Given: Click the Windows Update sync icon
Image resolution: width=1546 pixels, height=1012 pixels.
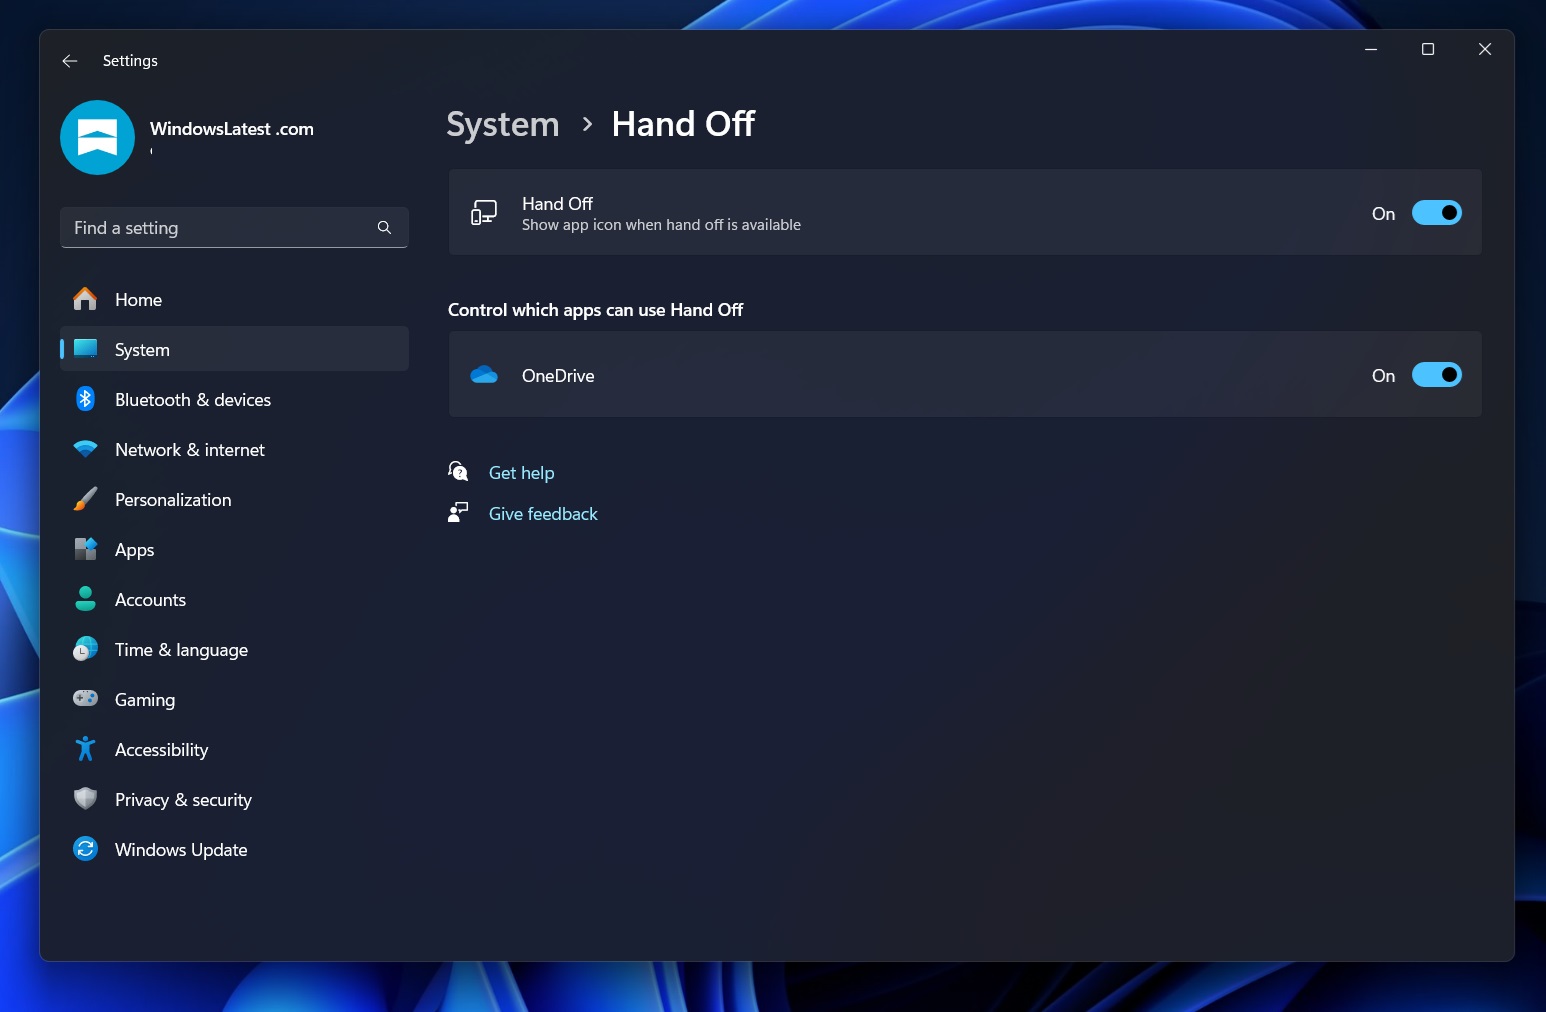Looking at the screenshot, I should [x=85, y=849].
